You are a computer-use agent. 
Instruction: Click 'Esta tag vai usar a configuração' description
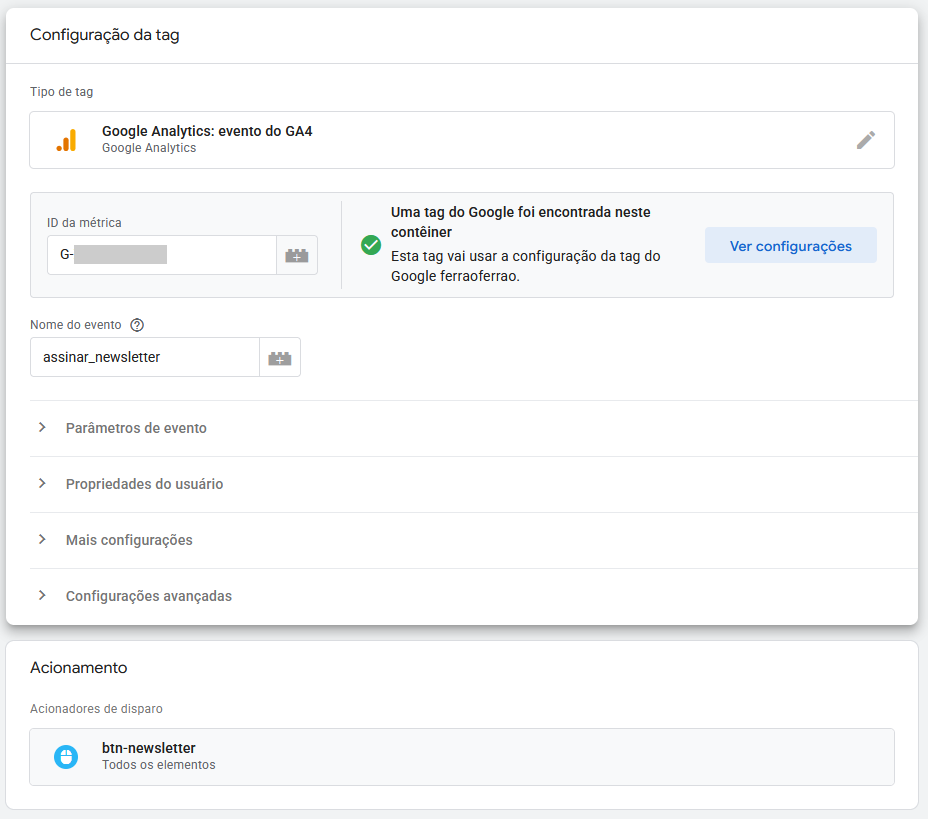coord(526,266)
